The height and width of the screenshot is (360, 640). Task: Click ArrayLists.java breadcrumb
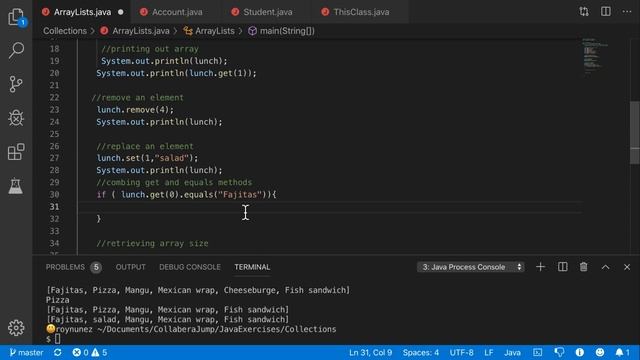pyautogui.click(x=140, y=31)
